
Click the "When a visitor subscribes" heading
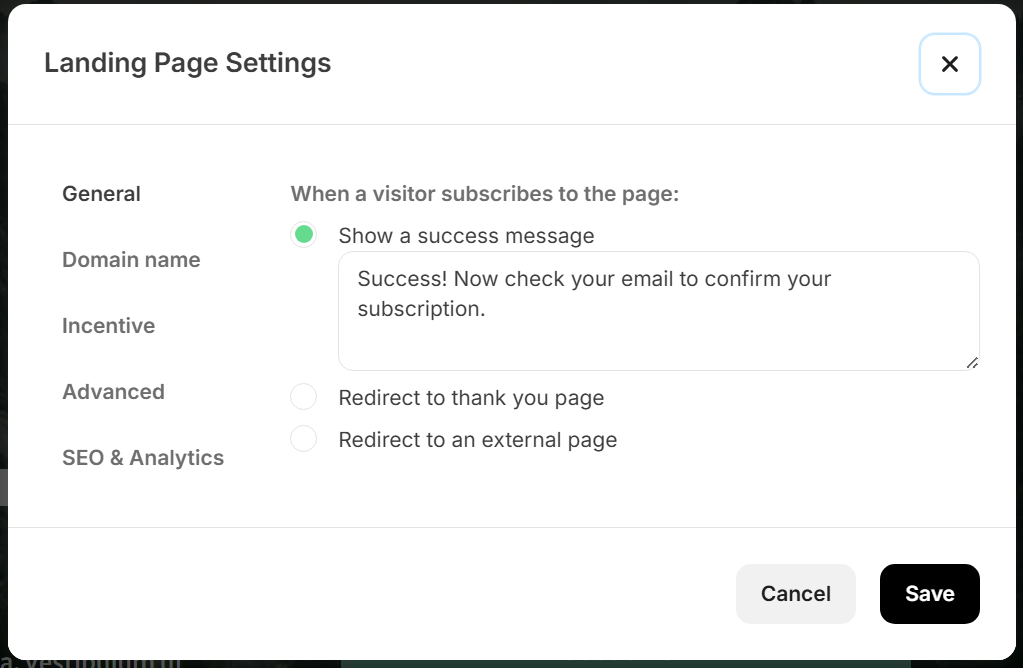[x=484, y=194]
